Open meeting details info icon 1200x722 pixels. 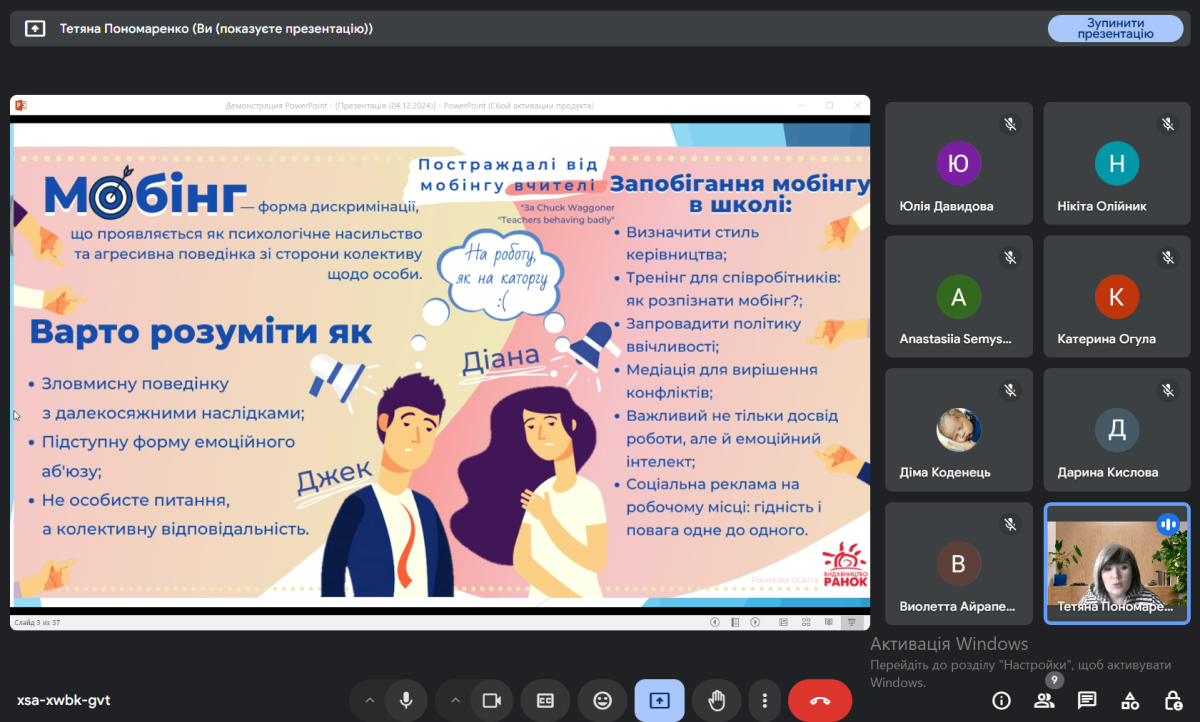coord(1001,700)
